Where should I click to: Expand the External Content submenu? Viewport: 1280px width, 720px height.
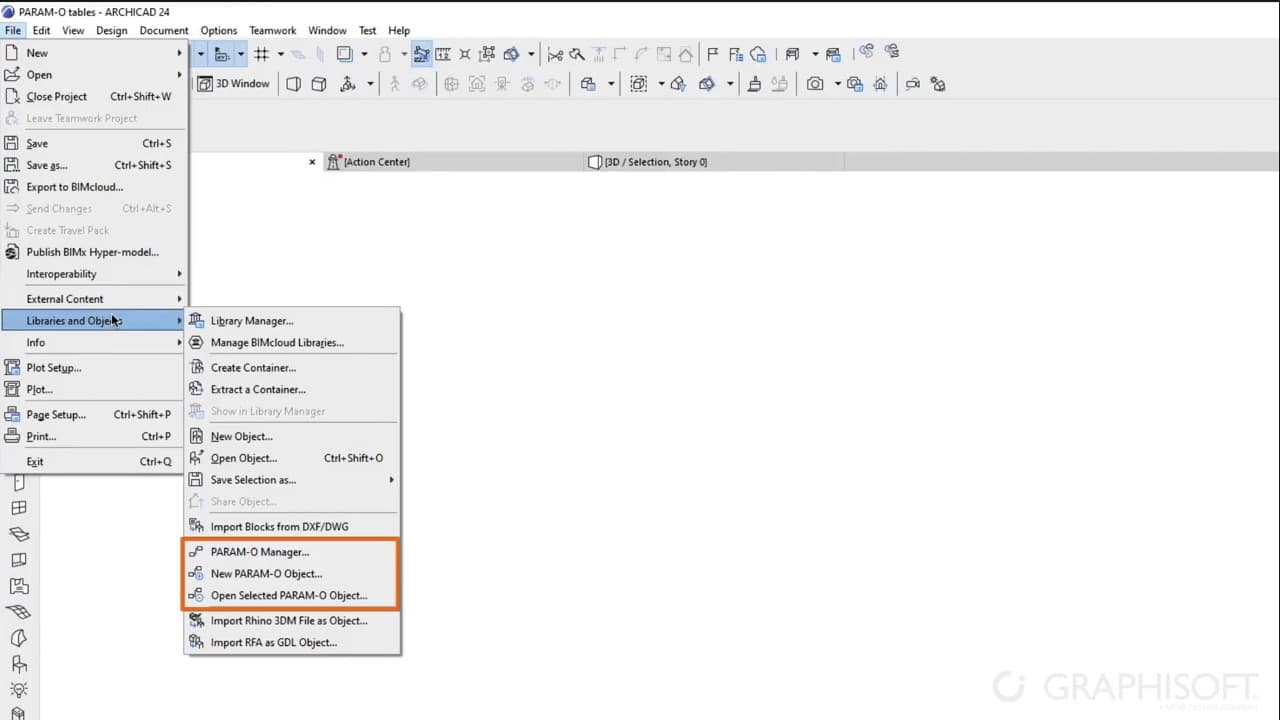tap(94, 299)
